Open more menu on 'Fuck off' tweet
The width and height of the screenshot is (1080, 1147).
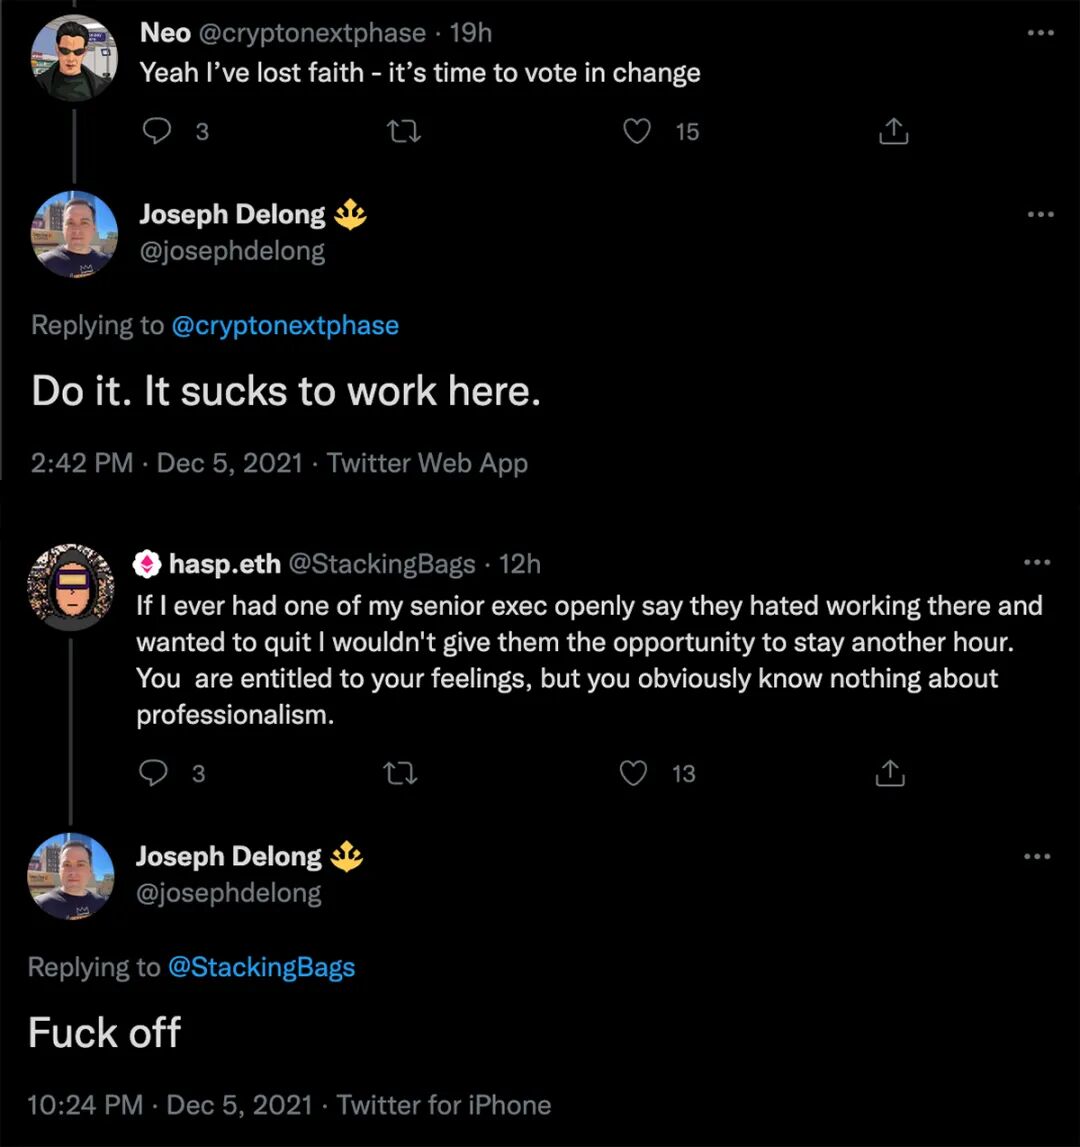[1038, 856]
